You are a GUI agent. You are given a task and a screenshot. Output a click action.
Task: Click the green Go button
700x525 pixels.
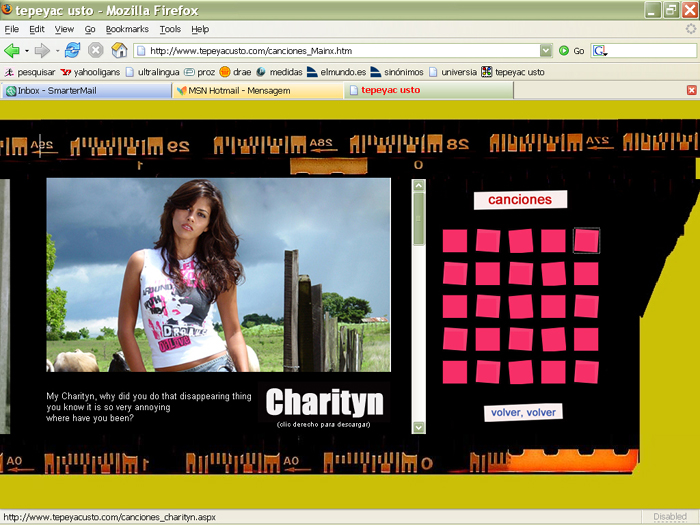pyautogui.click(x=571, y=51)
